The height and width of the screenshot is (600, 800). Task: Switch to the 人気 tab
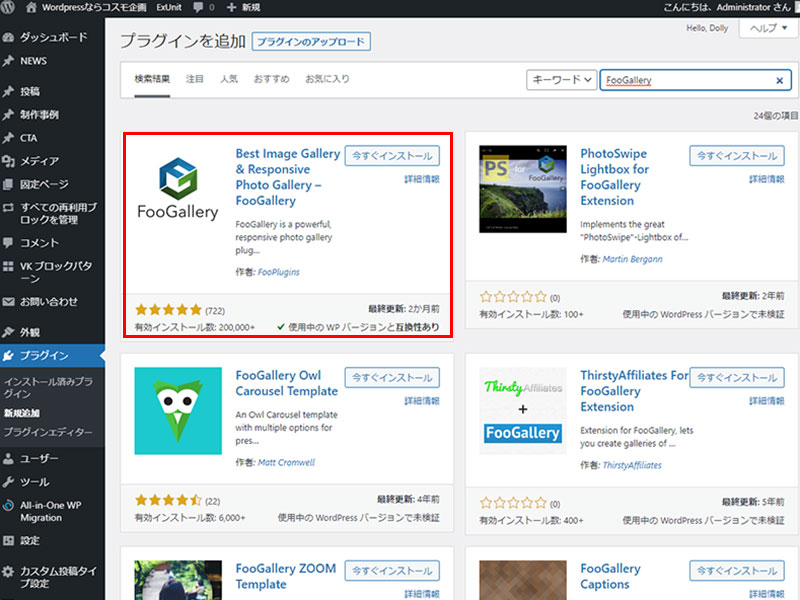pos(229,78)
